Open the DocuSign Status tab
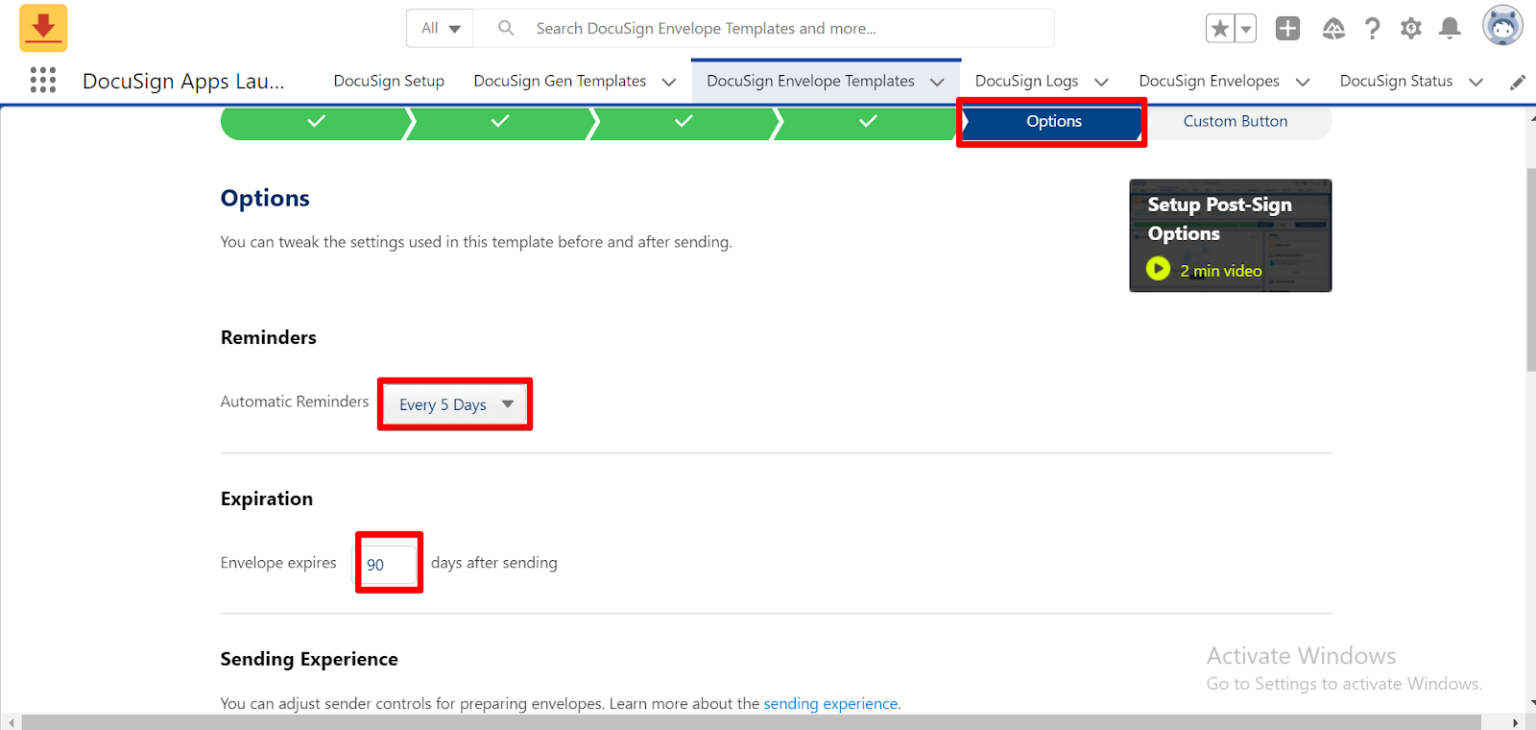1536x730 pixels. click(1396, 81)
